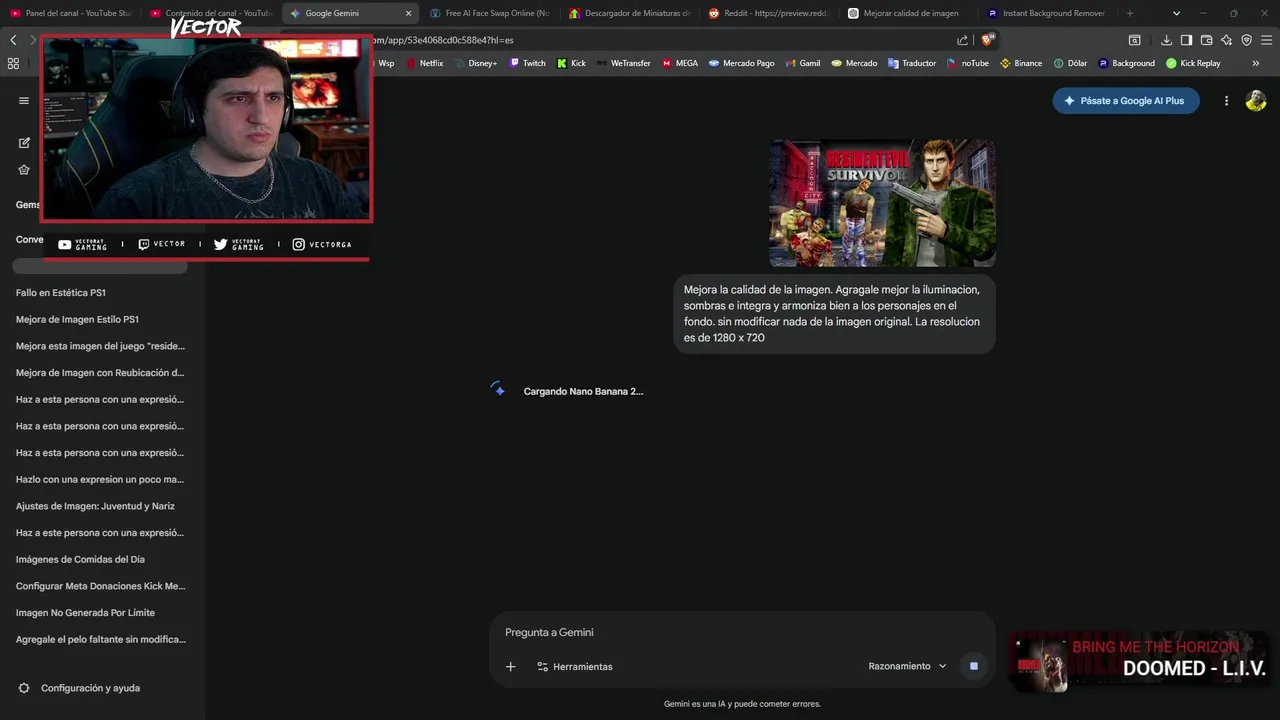Screen dimensions: 1280x720
Task: Open conversation Hazlo con una expresion un poco
Action: click(100, 479)
